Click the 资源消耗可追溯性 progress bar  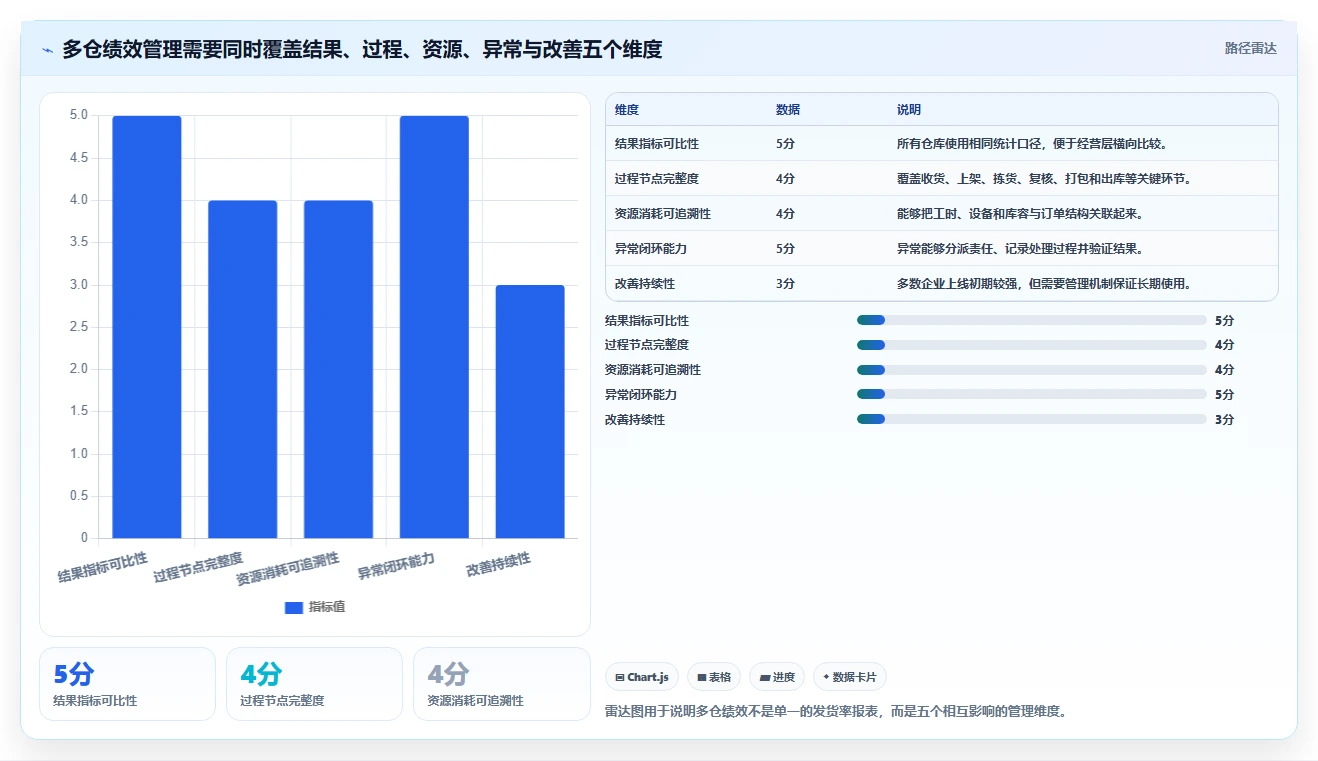coord(1032,370)
